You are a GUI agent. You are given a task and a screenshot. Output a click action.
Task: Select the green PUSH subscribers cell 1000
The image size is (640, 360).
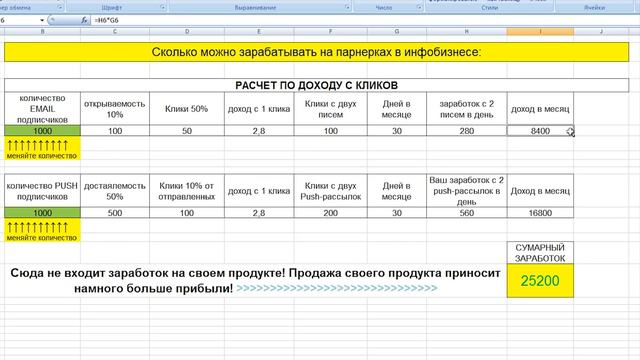[x=42, y=213]
